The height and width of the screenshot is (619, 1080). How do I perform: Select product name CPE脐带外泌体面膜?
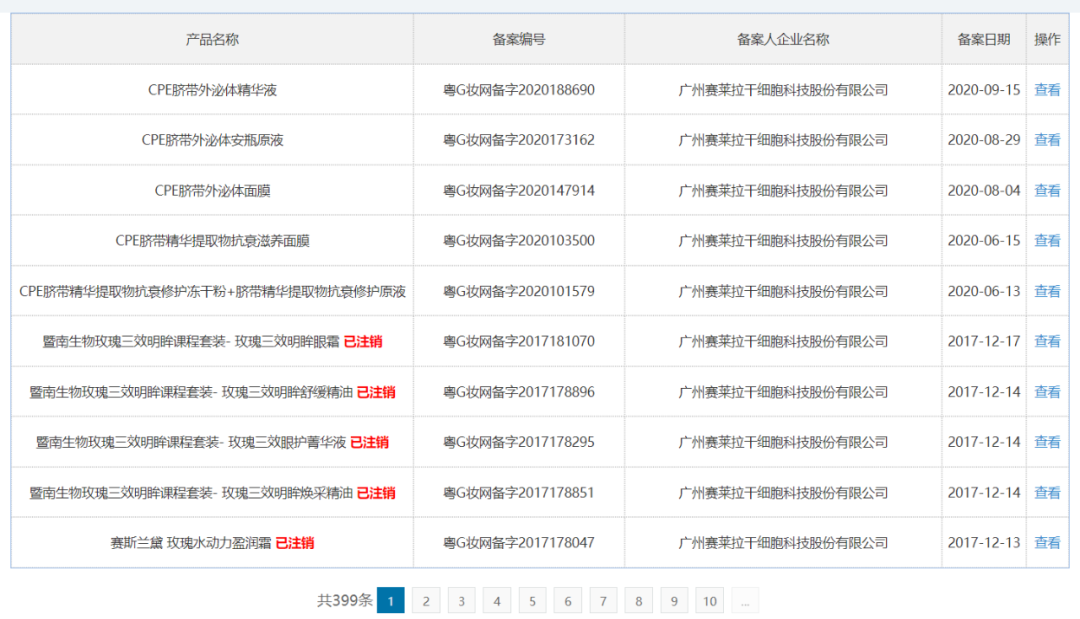(212, 191)
